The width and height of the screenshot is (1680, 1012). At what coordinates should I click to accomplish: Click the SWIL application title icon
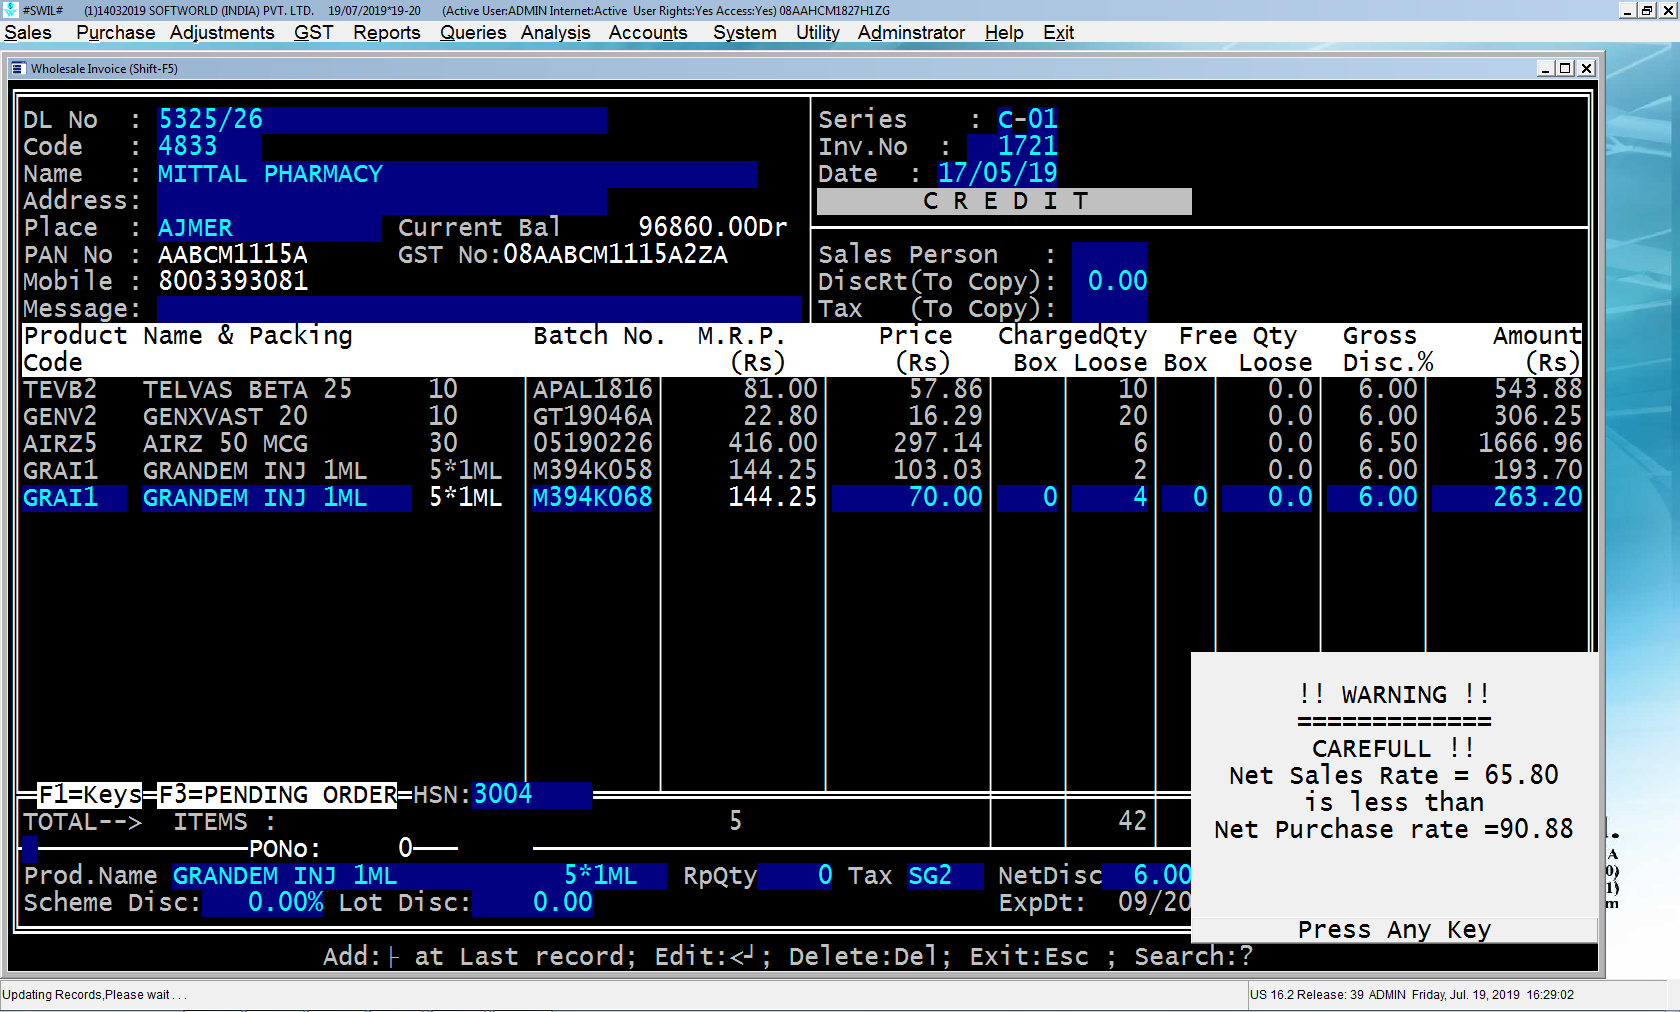pos(11,10)
